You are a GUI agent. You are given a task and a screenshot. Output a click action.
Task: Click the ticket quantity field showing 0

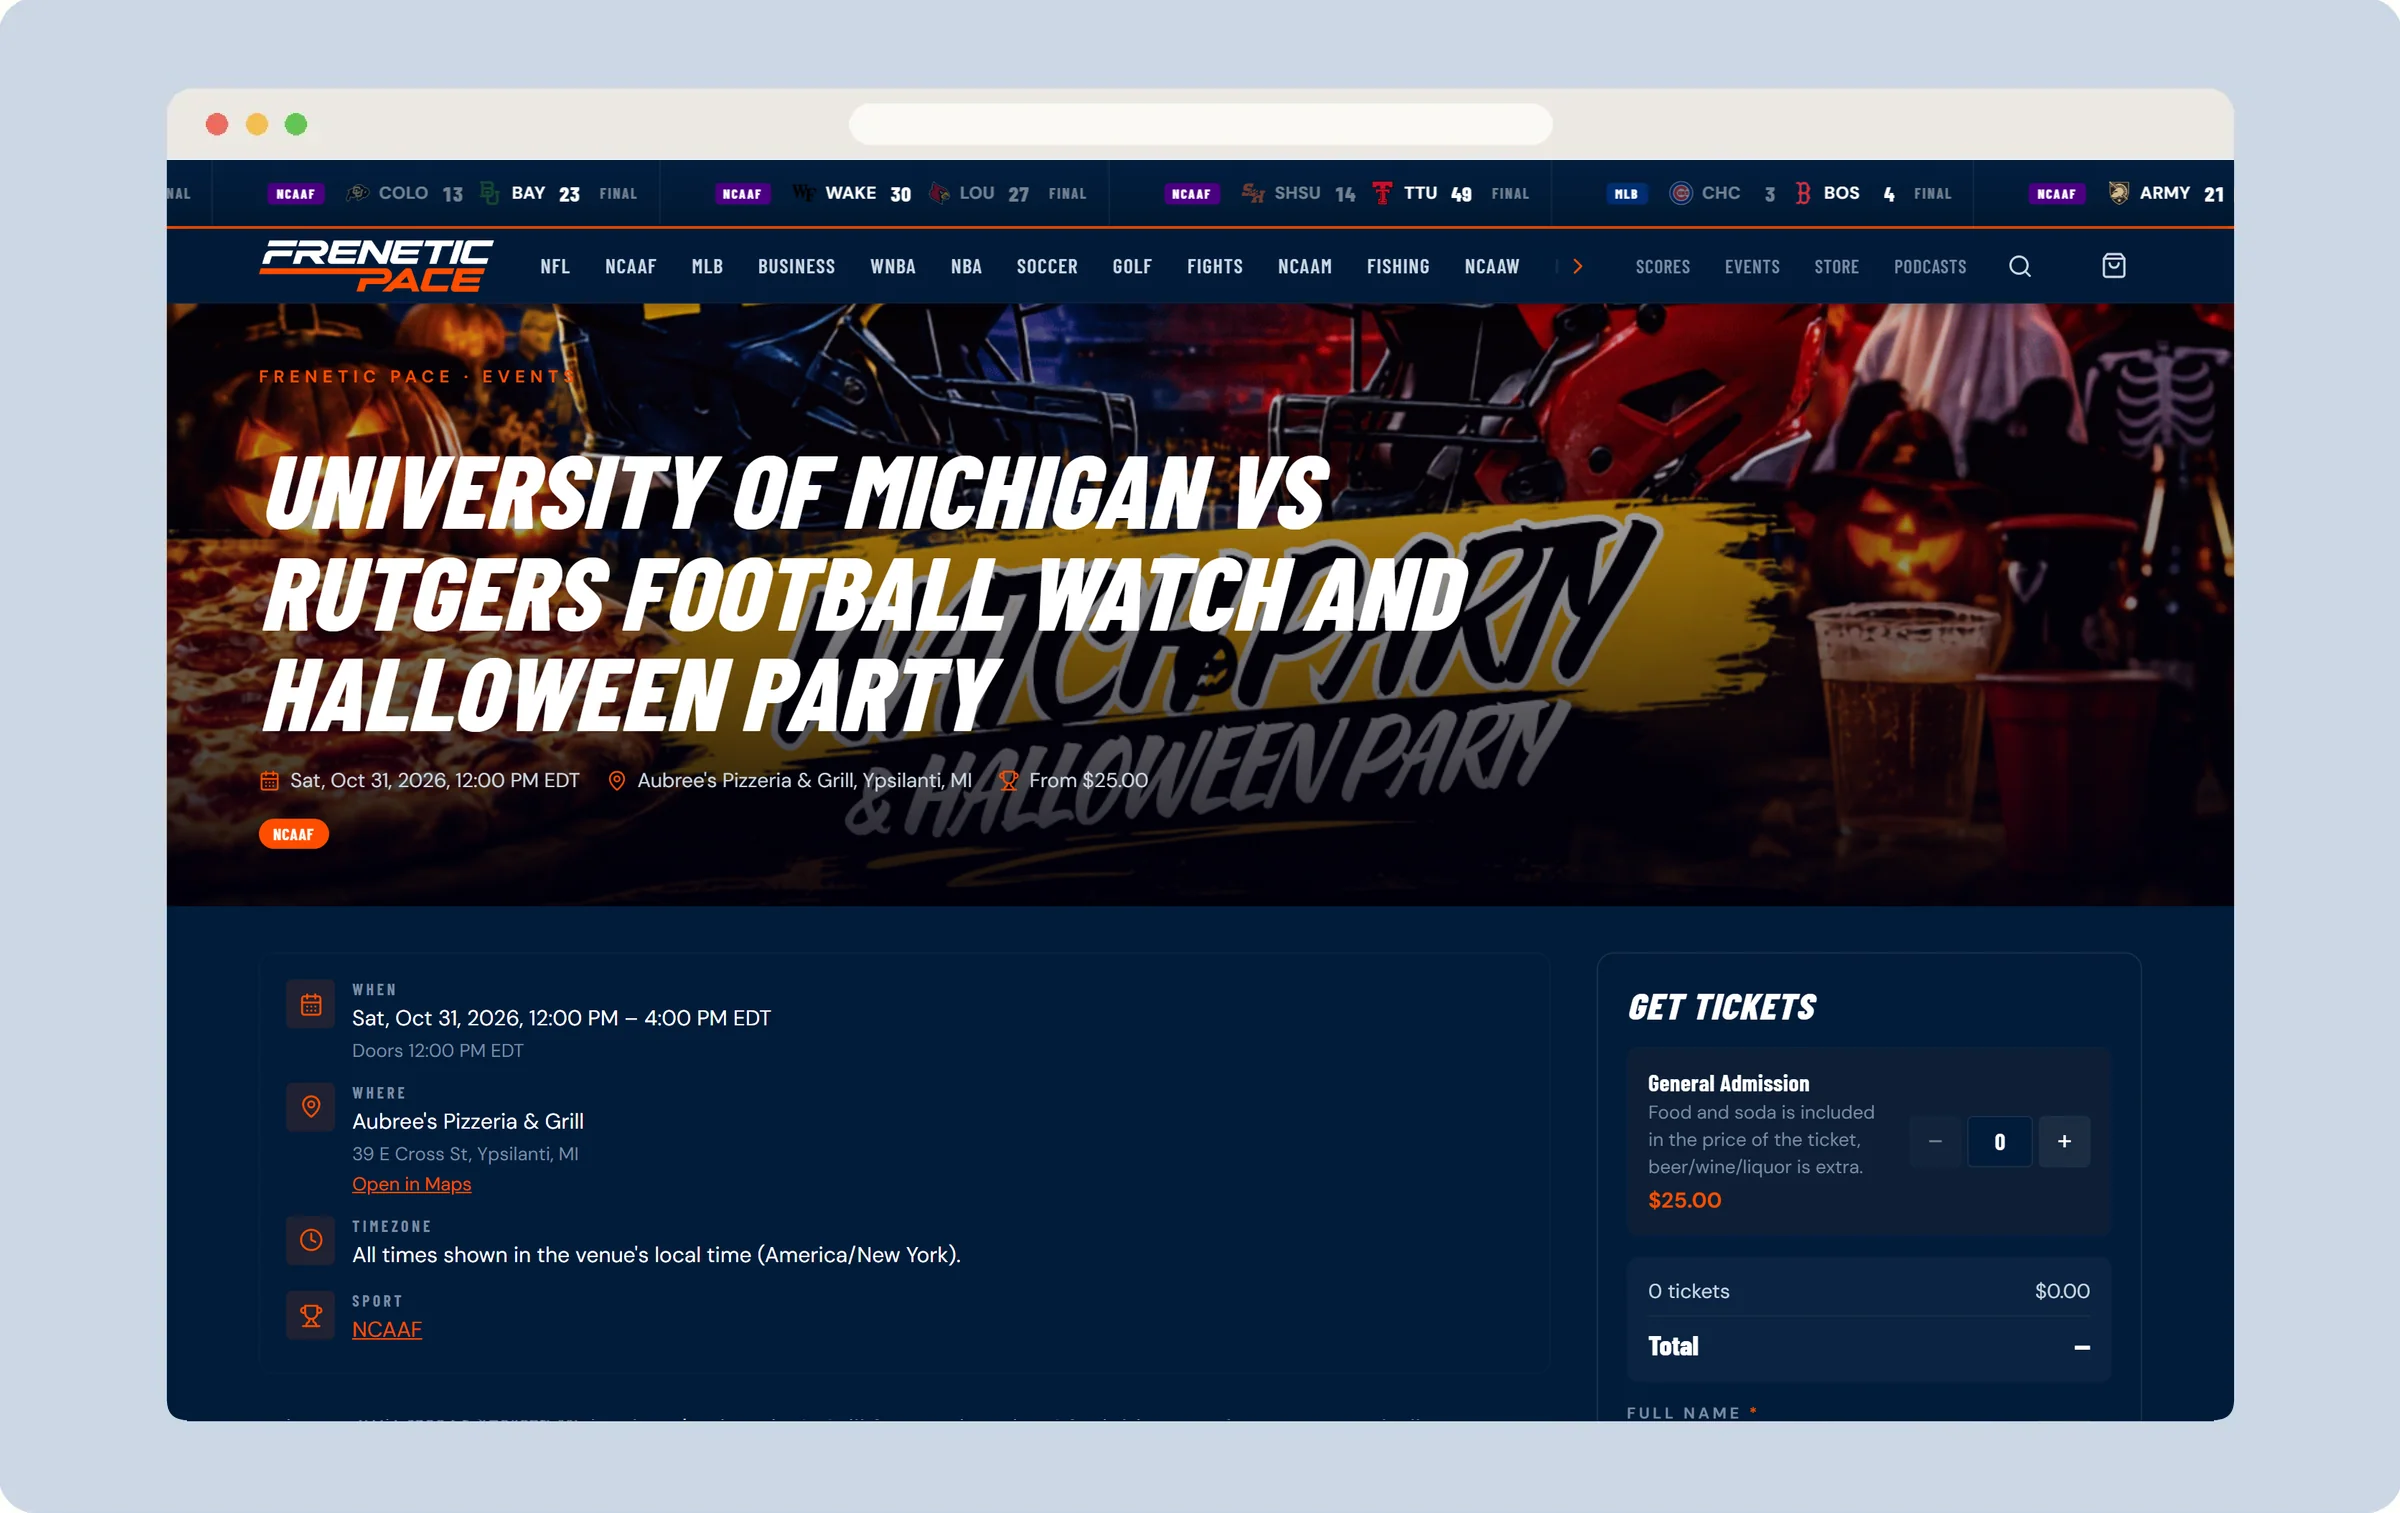tap(1999, 1141)
